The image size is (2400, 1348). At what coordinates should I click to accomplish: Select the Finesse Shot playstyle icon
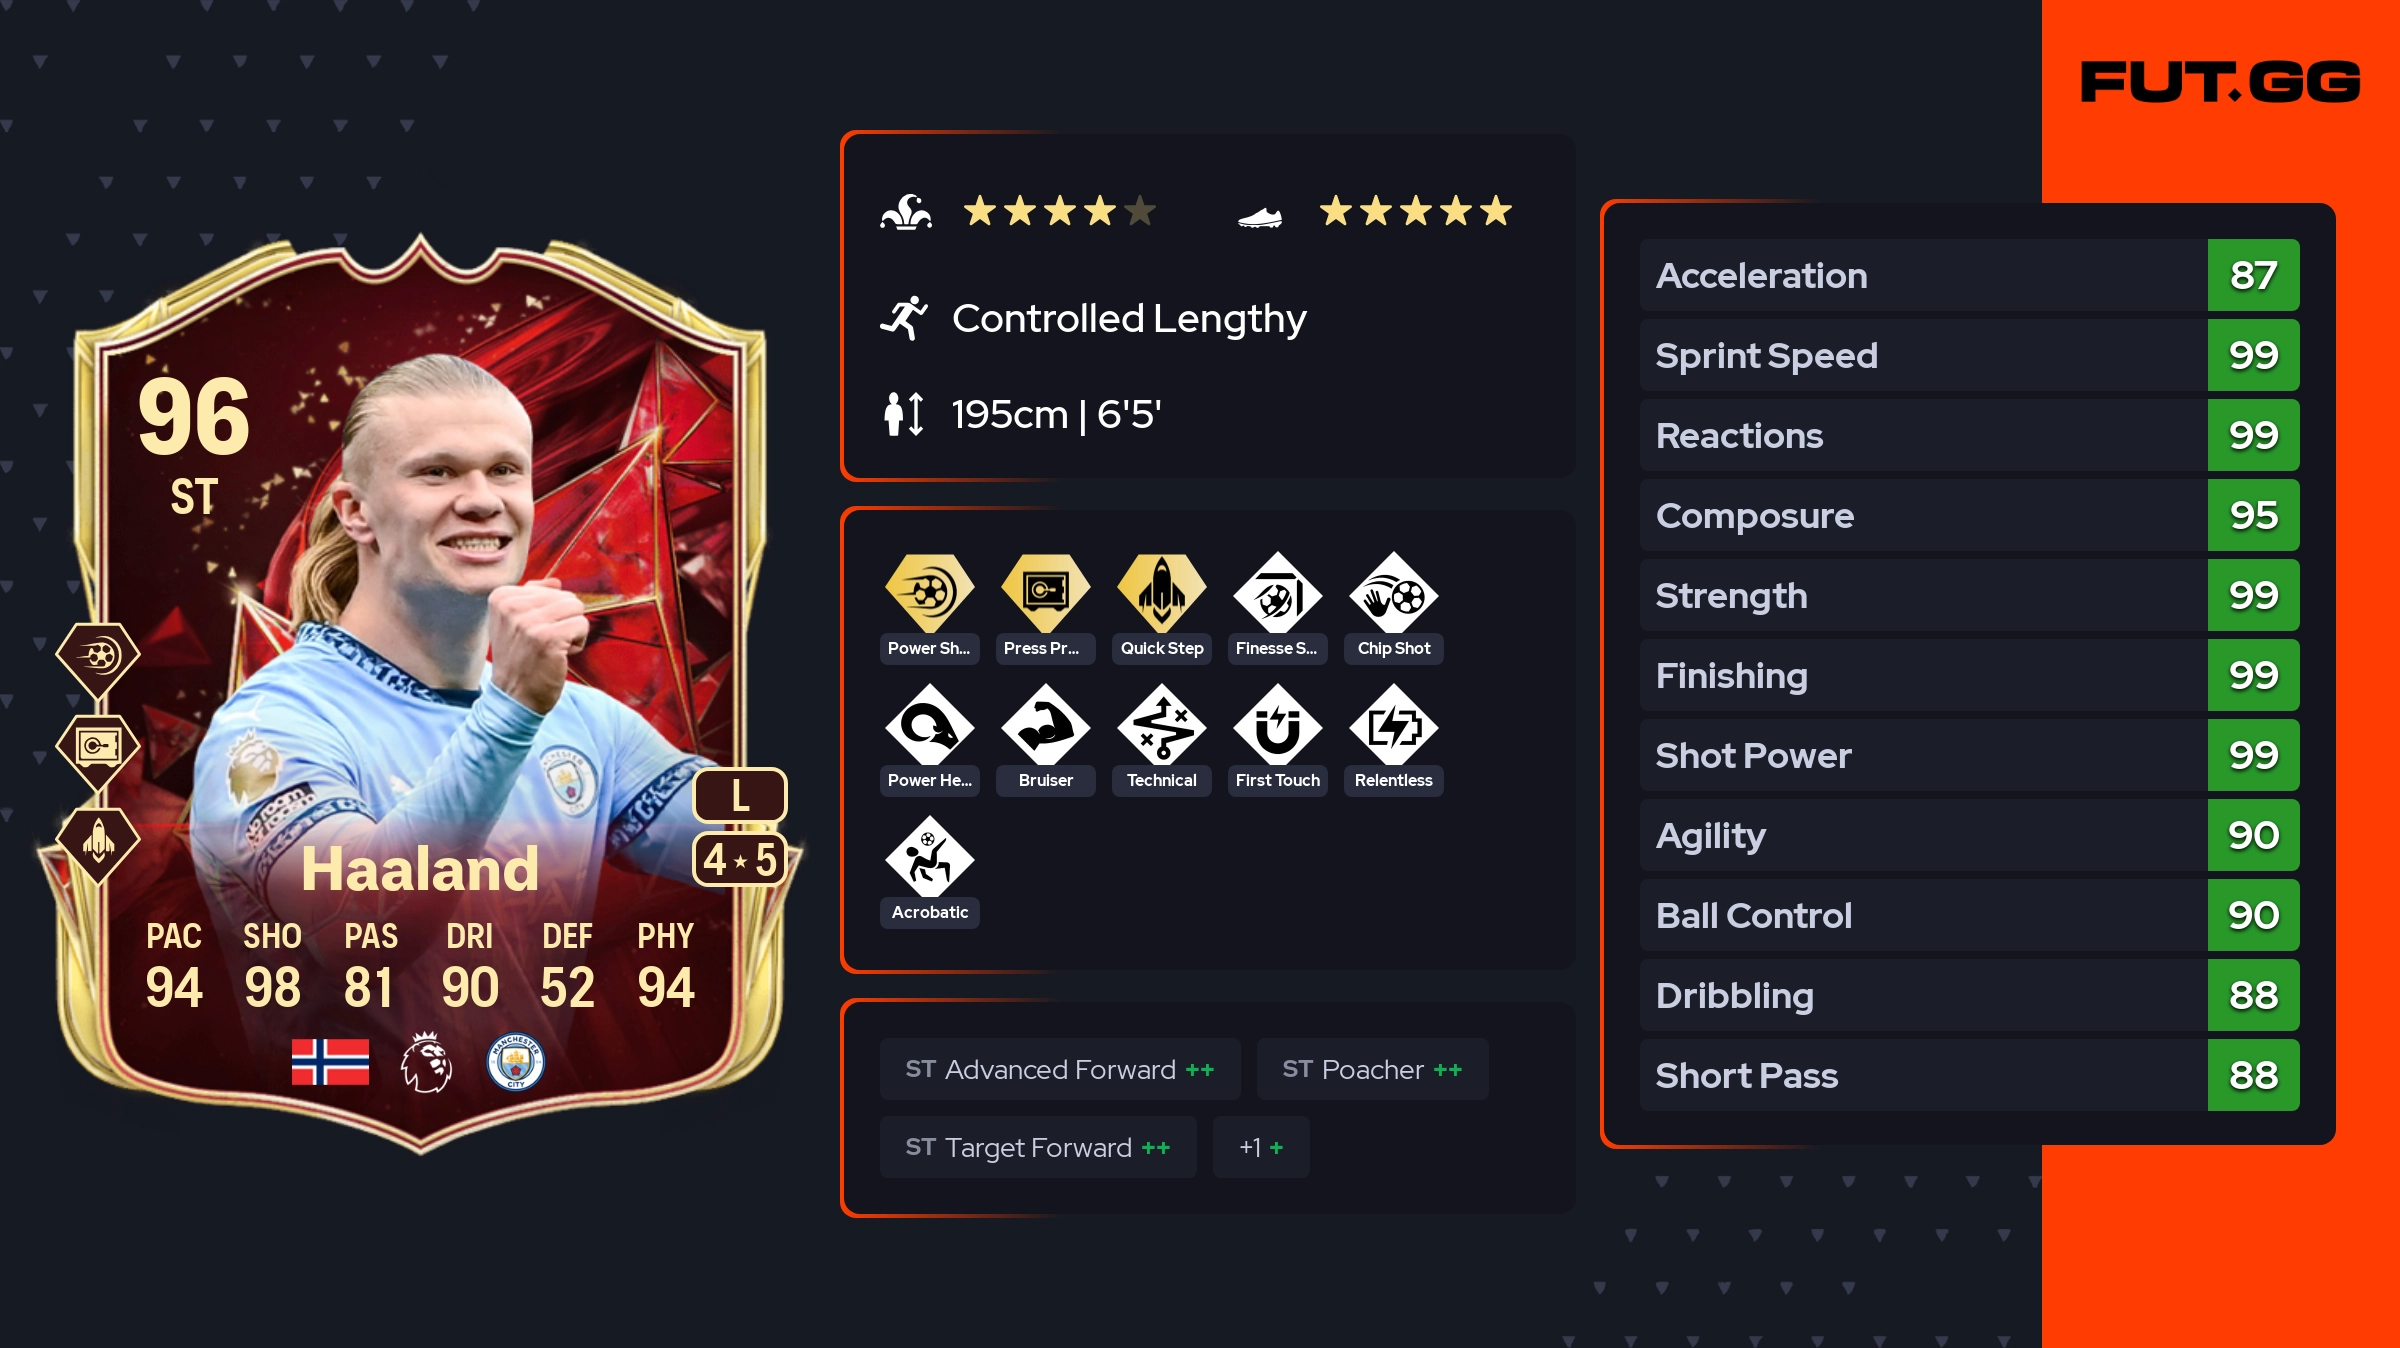1277,594
